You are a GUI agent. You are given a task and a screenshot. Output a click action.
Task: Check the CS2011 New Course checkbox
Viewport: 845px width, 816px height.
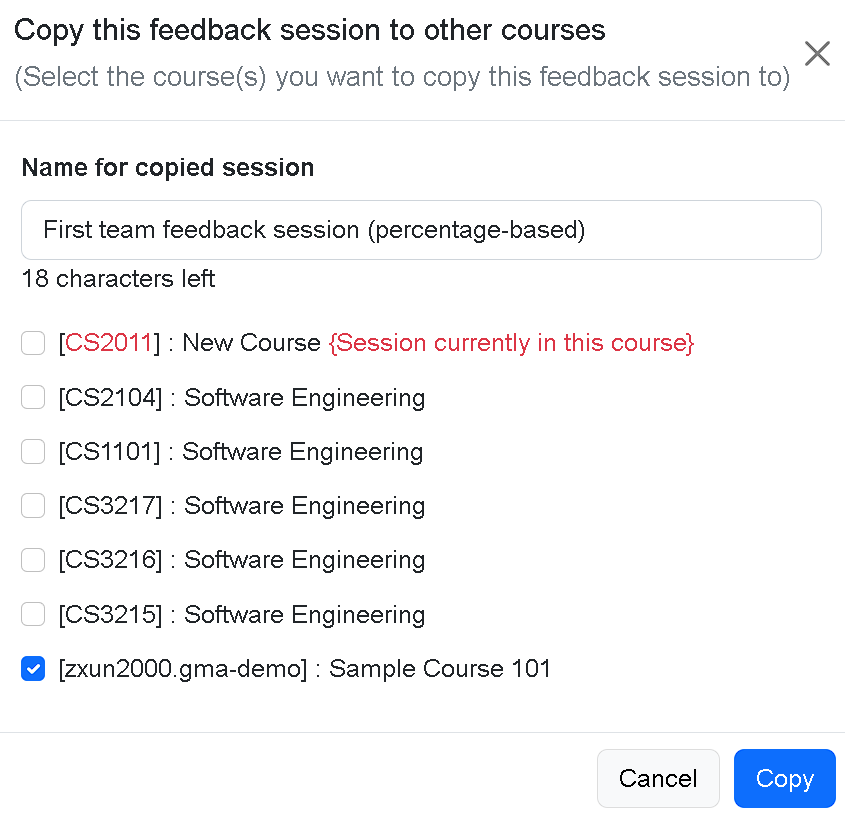(33, 343)
